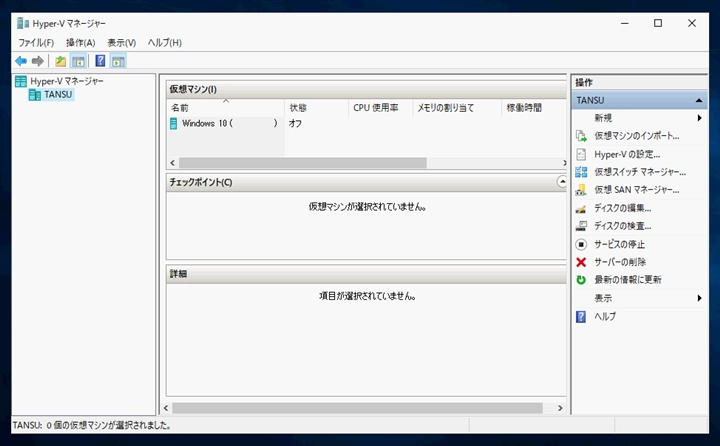Click the 仮想スイッチ マネージャー icon
The image size is (720, 446).
581,172
